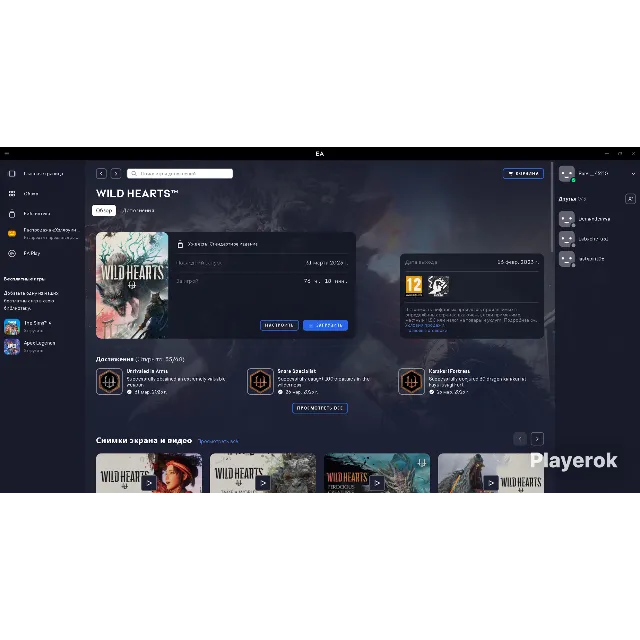Show next screenshots with right carousel arrow

point(537,439)
